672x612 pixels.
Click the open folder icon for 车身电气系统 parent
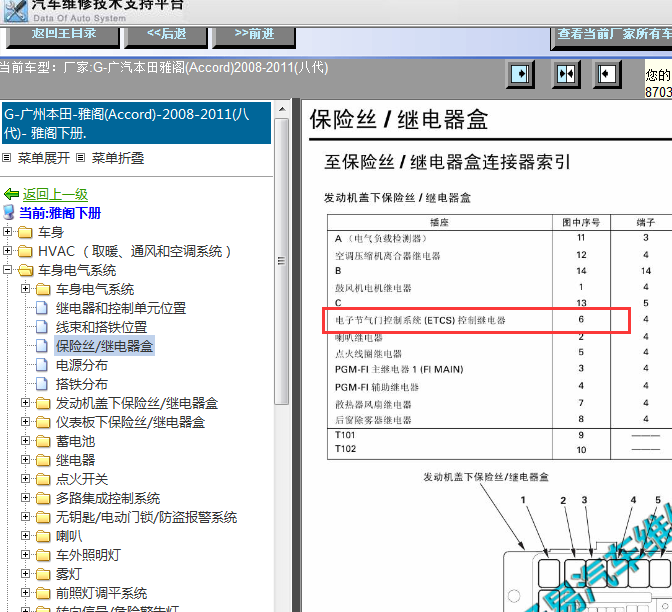[x=26, y=270]
